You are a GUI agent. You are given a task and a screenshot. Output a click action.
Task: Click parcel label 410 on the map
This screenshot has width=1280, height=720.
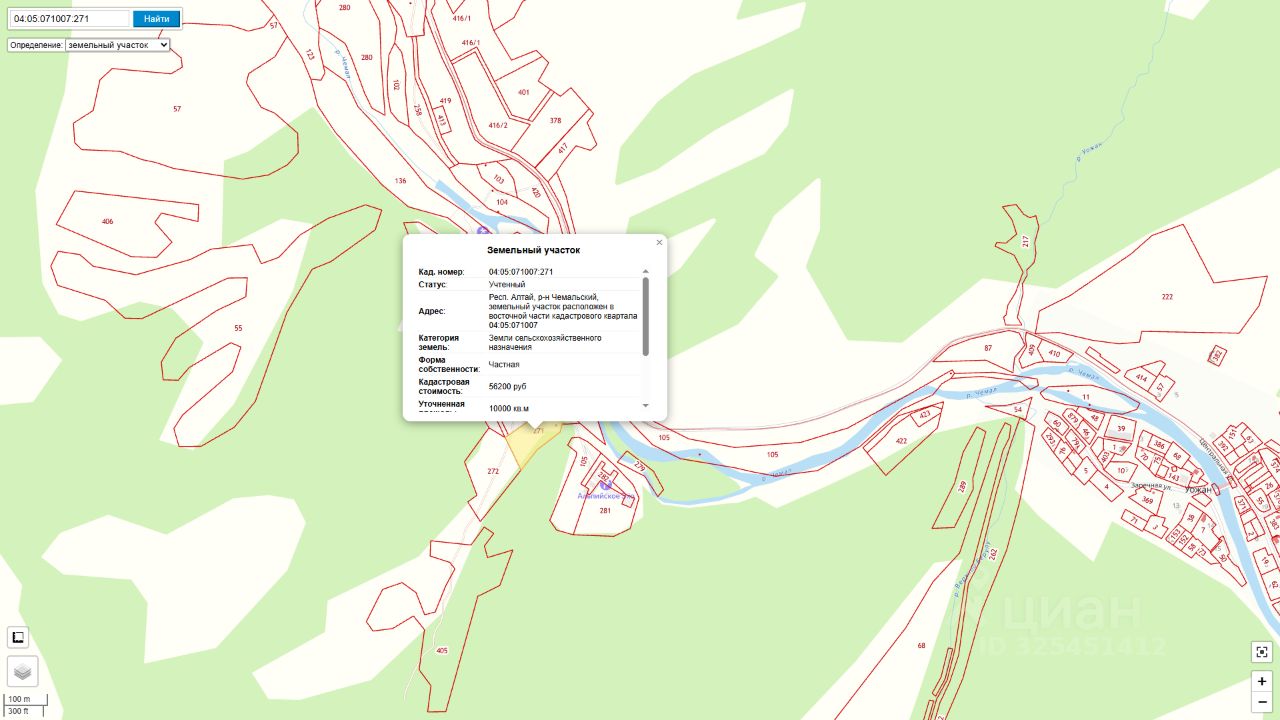click(1054, 353)
